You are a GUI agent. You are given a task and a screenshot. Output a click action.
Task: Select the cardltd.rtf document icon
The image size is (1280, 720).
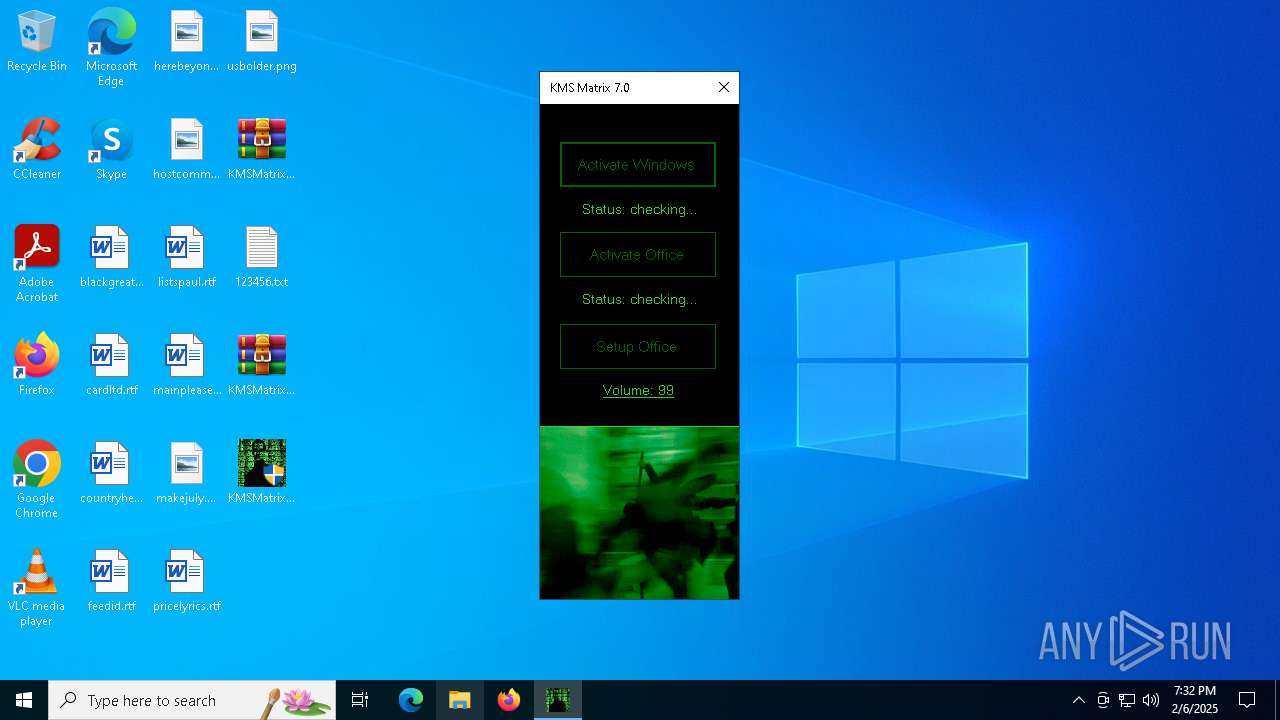(x=111, y=366)
